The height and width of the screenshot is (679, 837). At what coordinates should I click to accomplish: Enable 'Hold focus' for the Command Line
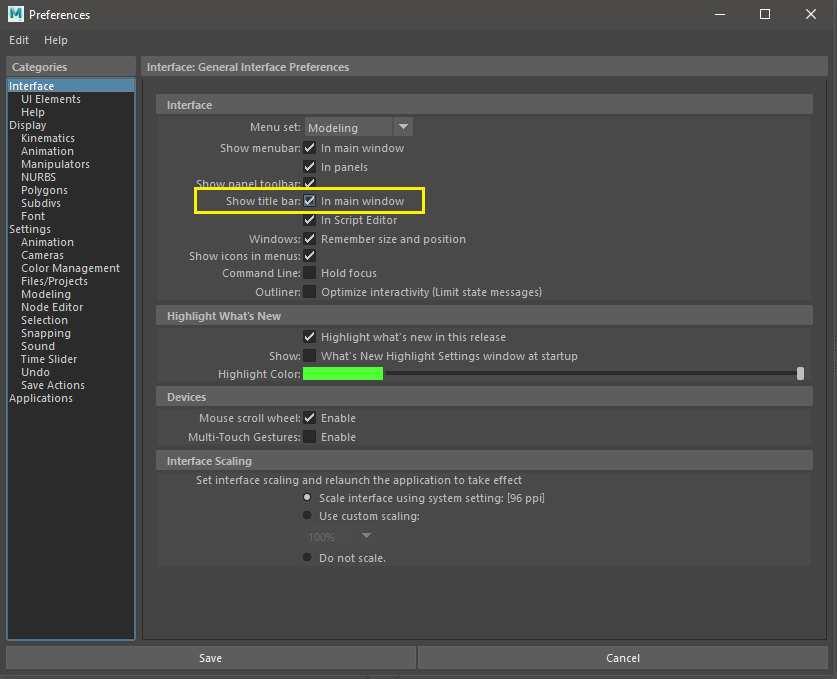click(x=311, y=272)
